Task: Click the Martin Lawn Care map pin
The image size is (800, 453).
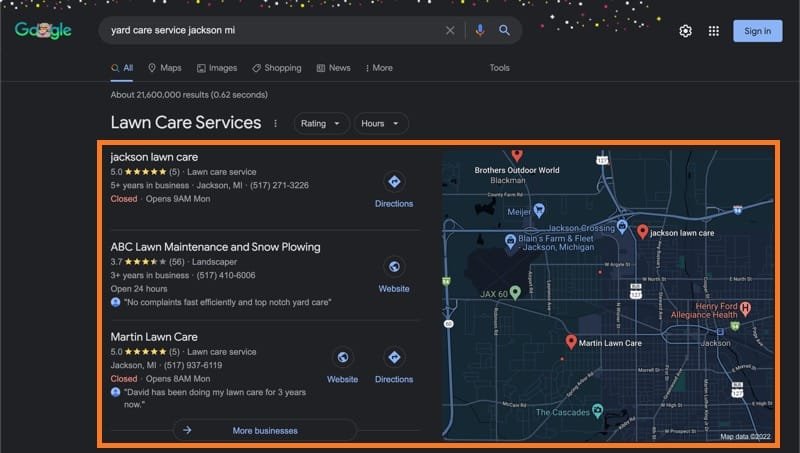Action: tap(571, 341)
